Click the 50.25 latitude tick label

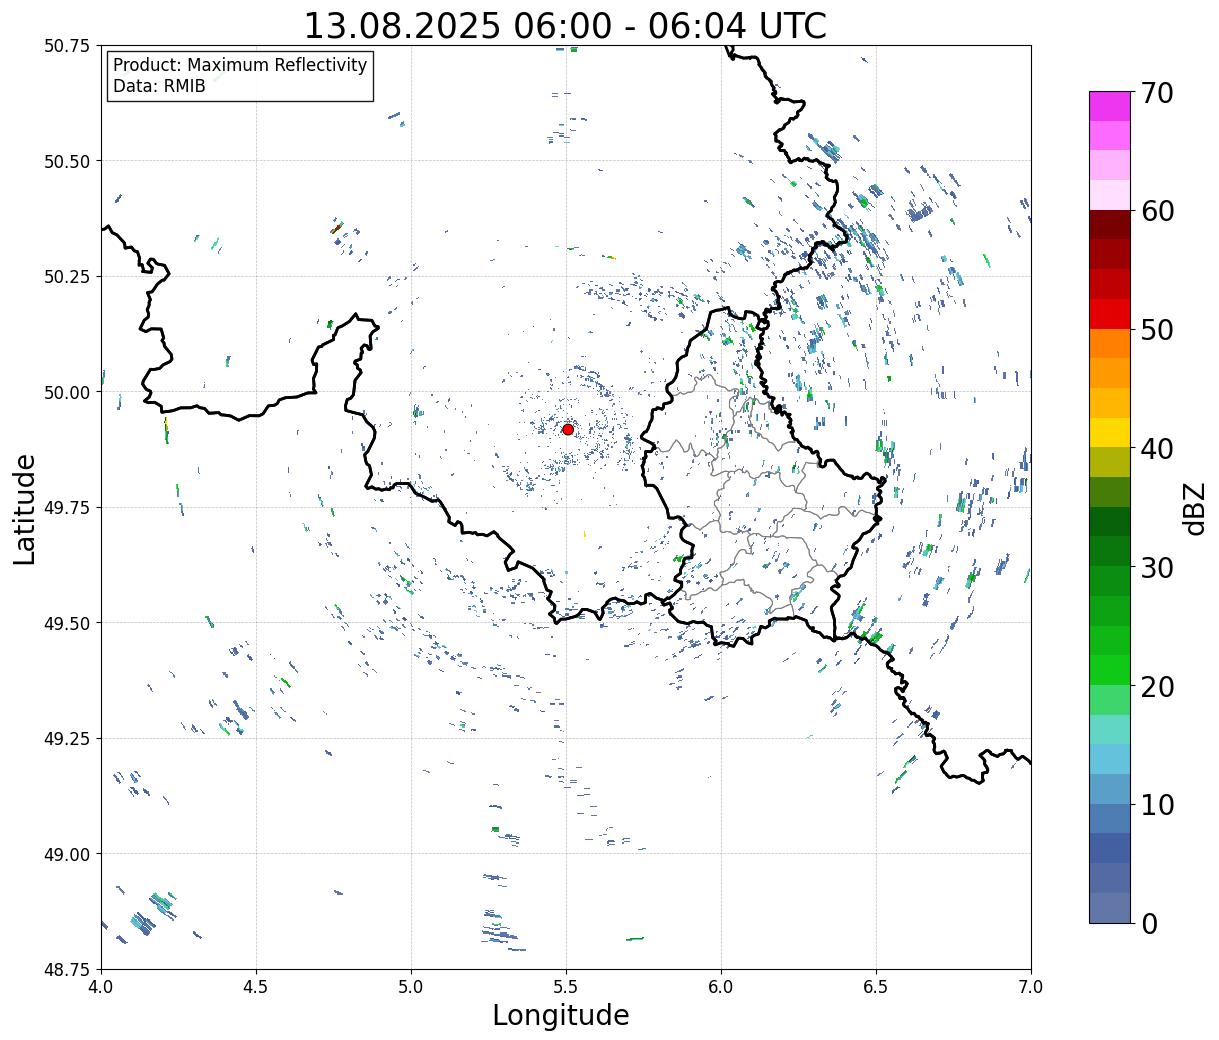click(x=66, y=277)
